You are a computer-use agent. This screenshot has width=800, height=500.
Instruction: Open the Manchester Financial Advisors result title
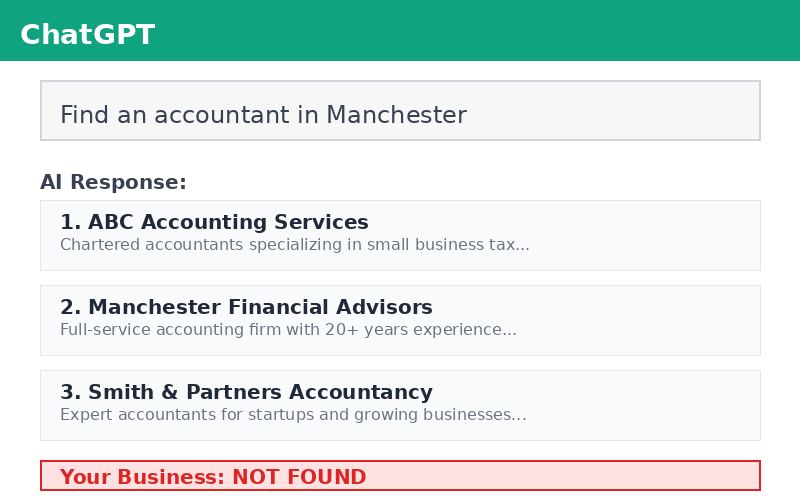pos(260,308)
